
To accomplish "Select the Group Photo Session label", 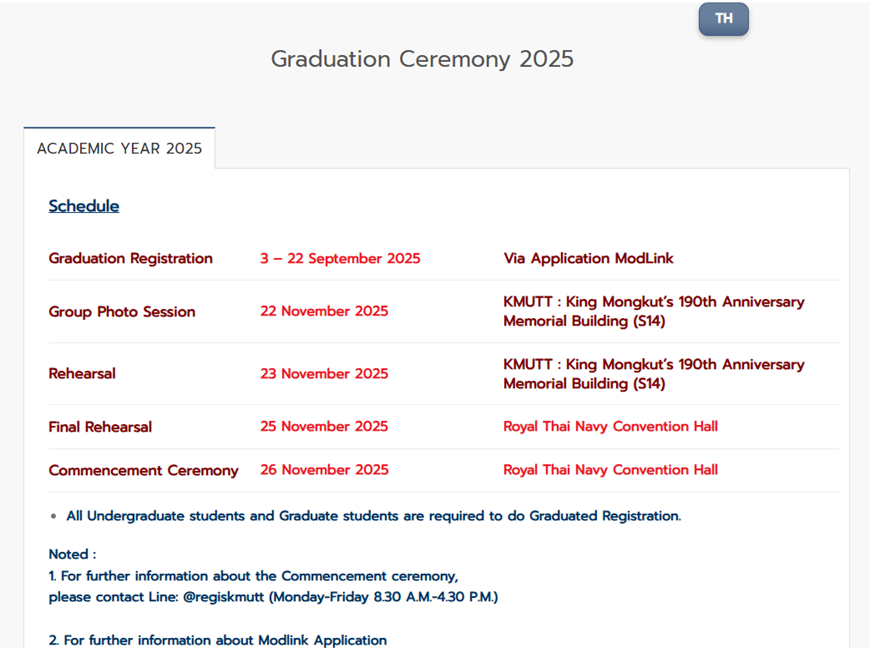I will pyautogui.click(x=122, y=311).
